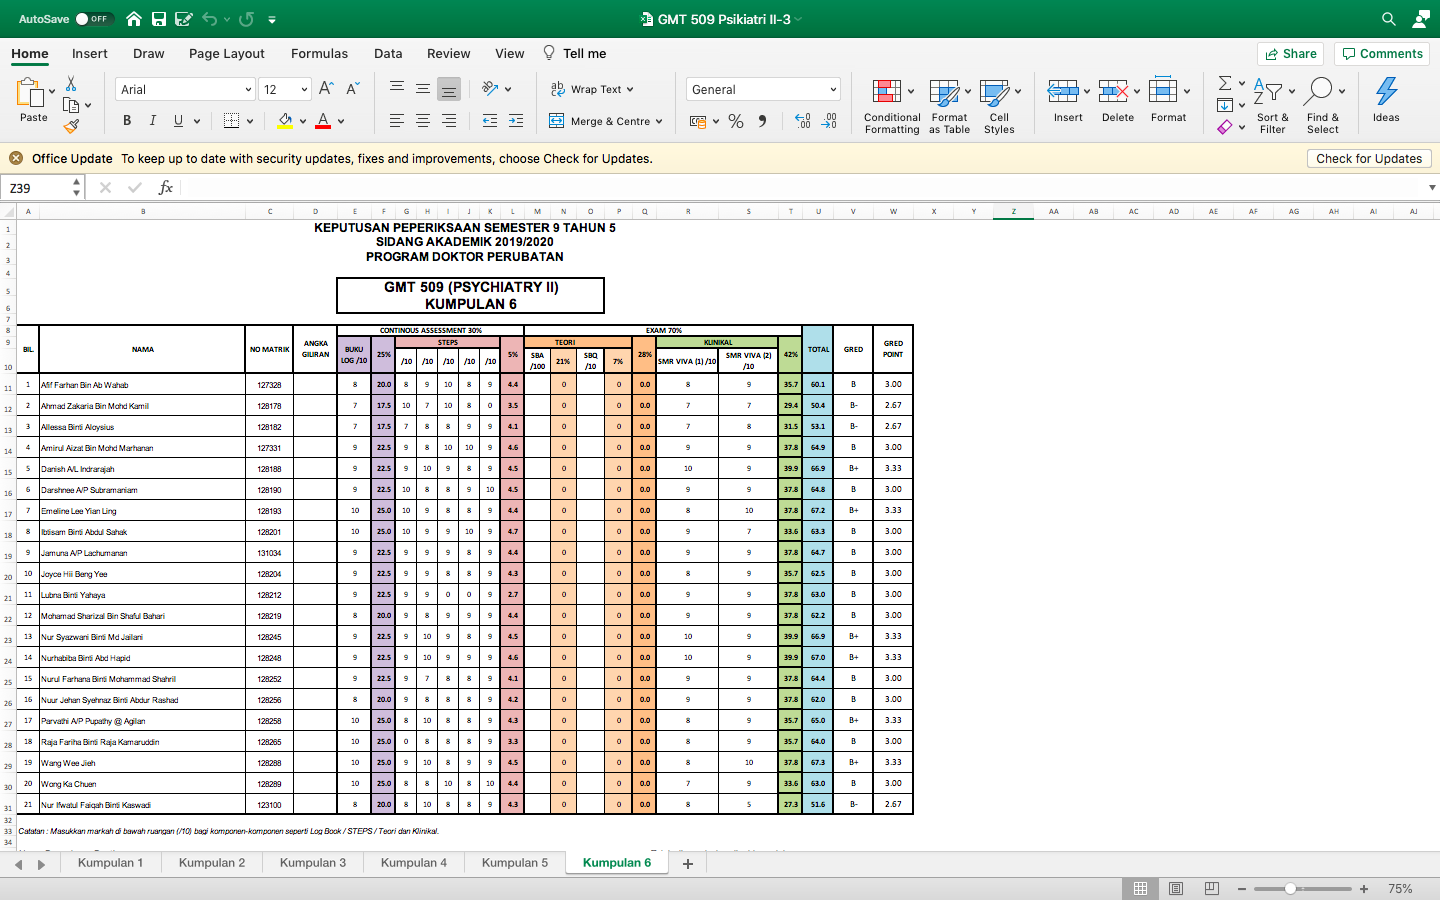1440x900 pixels.
Task: Click Find & Select button
Action: click(1323, 105)
